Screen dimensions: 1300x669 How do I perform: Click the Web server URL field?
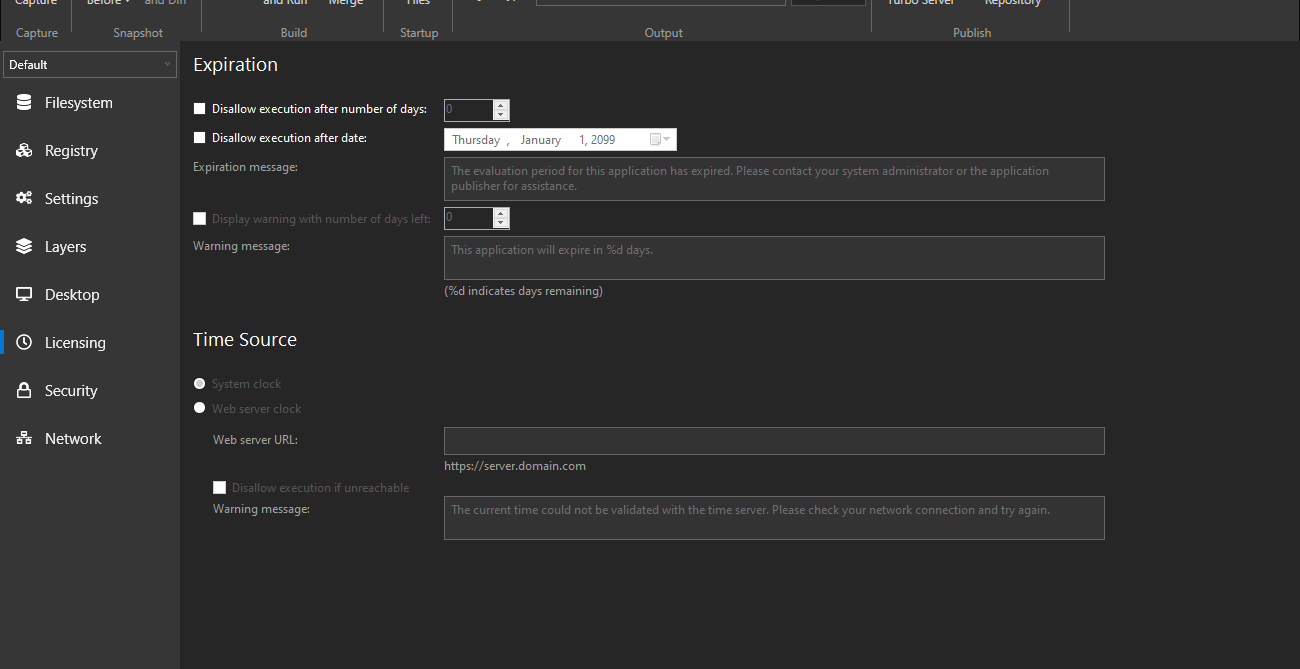[774, 440]
